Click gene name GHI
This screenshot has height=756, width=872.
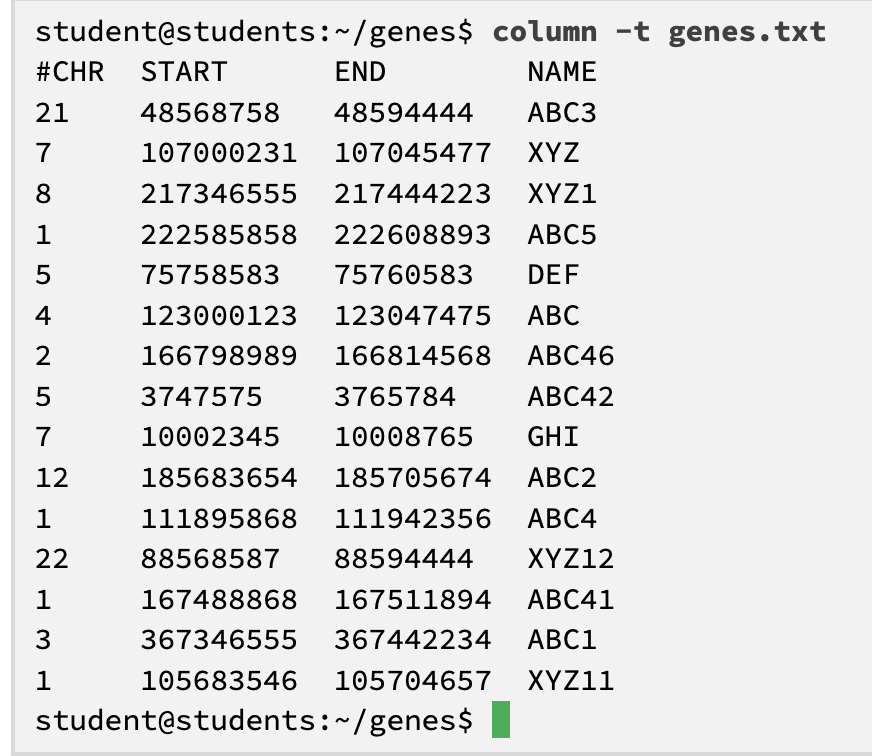(x=553, y=437)
